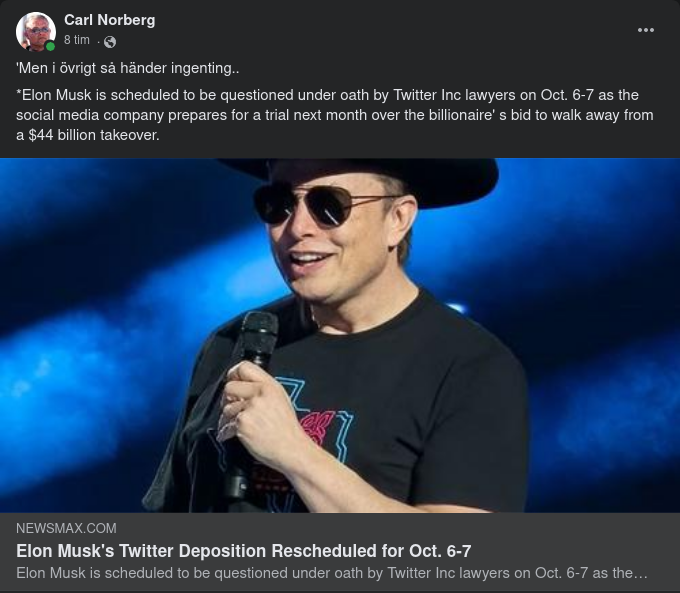
Task: Click the "$44 billion takeover" text in post
Action: click(94, 135)
